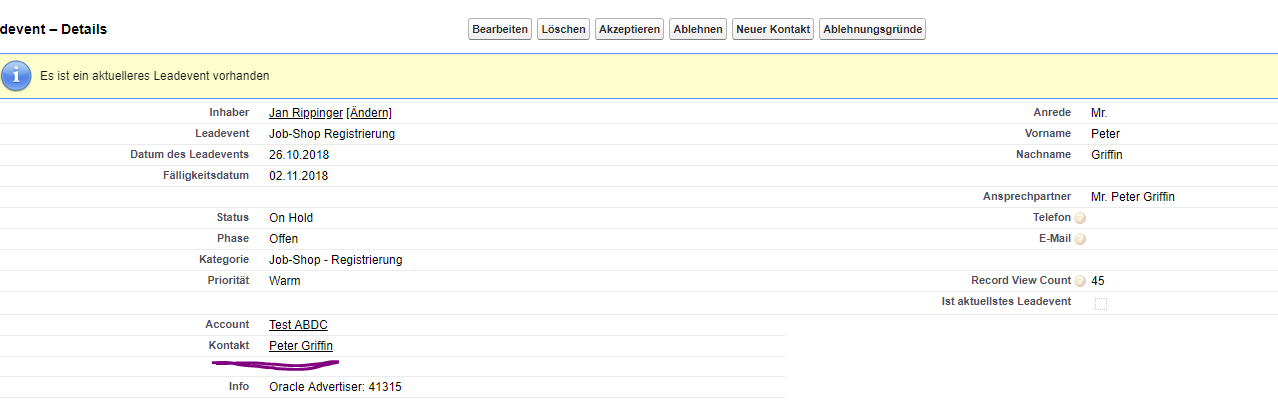Open the Test ABDC account link
This screenshot has width=1278, height=411.
tap(298, 325)
